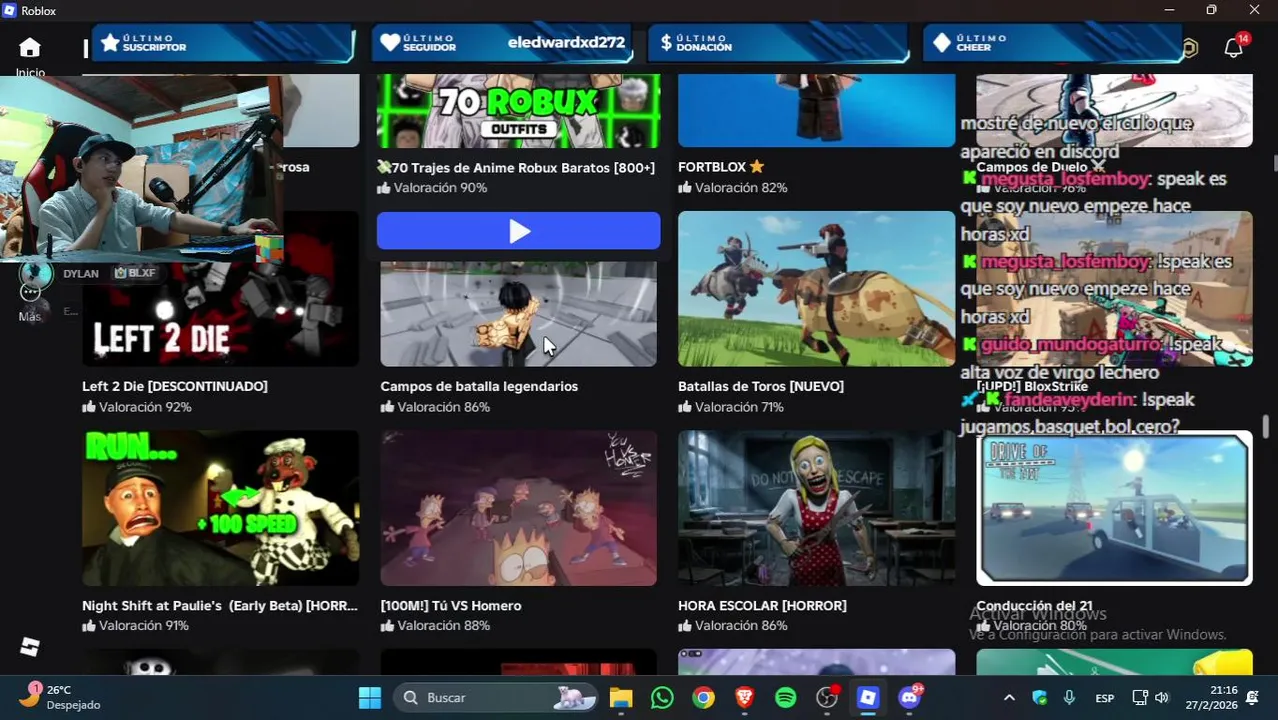Open Windows notification center bell

(x=1253, y=698)
